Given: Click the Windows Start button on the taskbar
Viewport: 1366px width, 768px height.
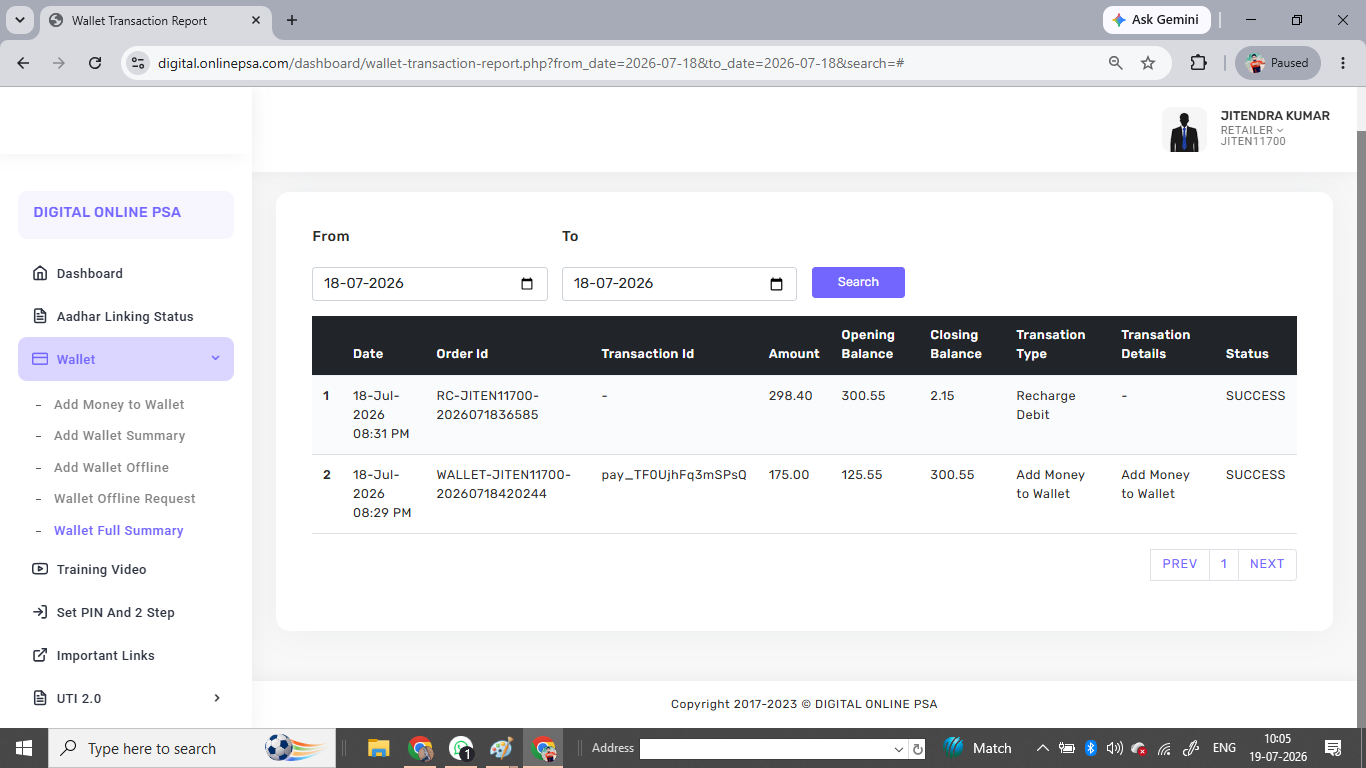Looking at the screenshot, I should pyautogui.click(x=22, y=748).
